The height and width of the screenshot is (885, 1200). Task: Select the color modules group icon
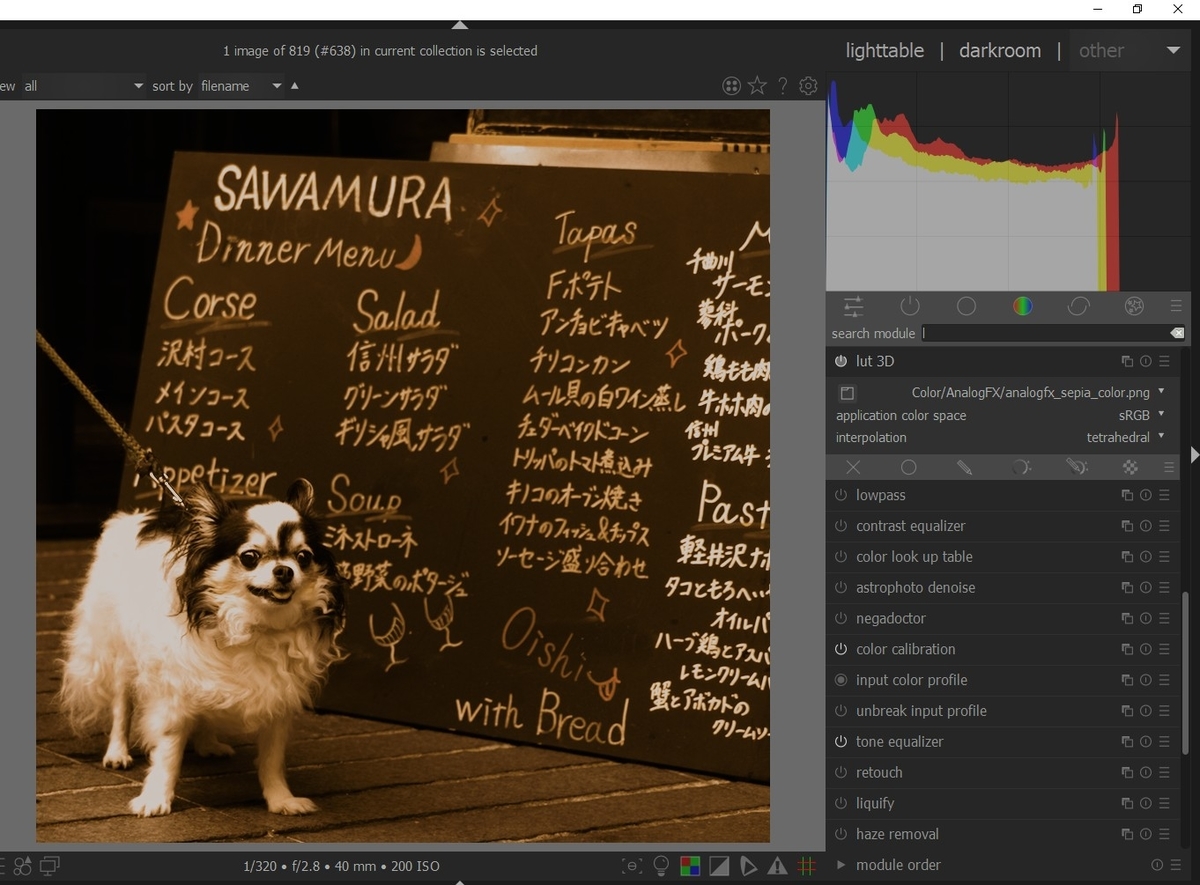click(1022, 307)
